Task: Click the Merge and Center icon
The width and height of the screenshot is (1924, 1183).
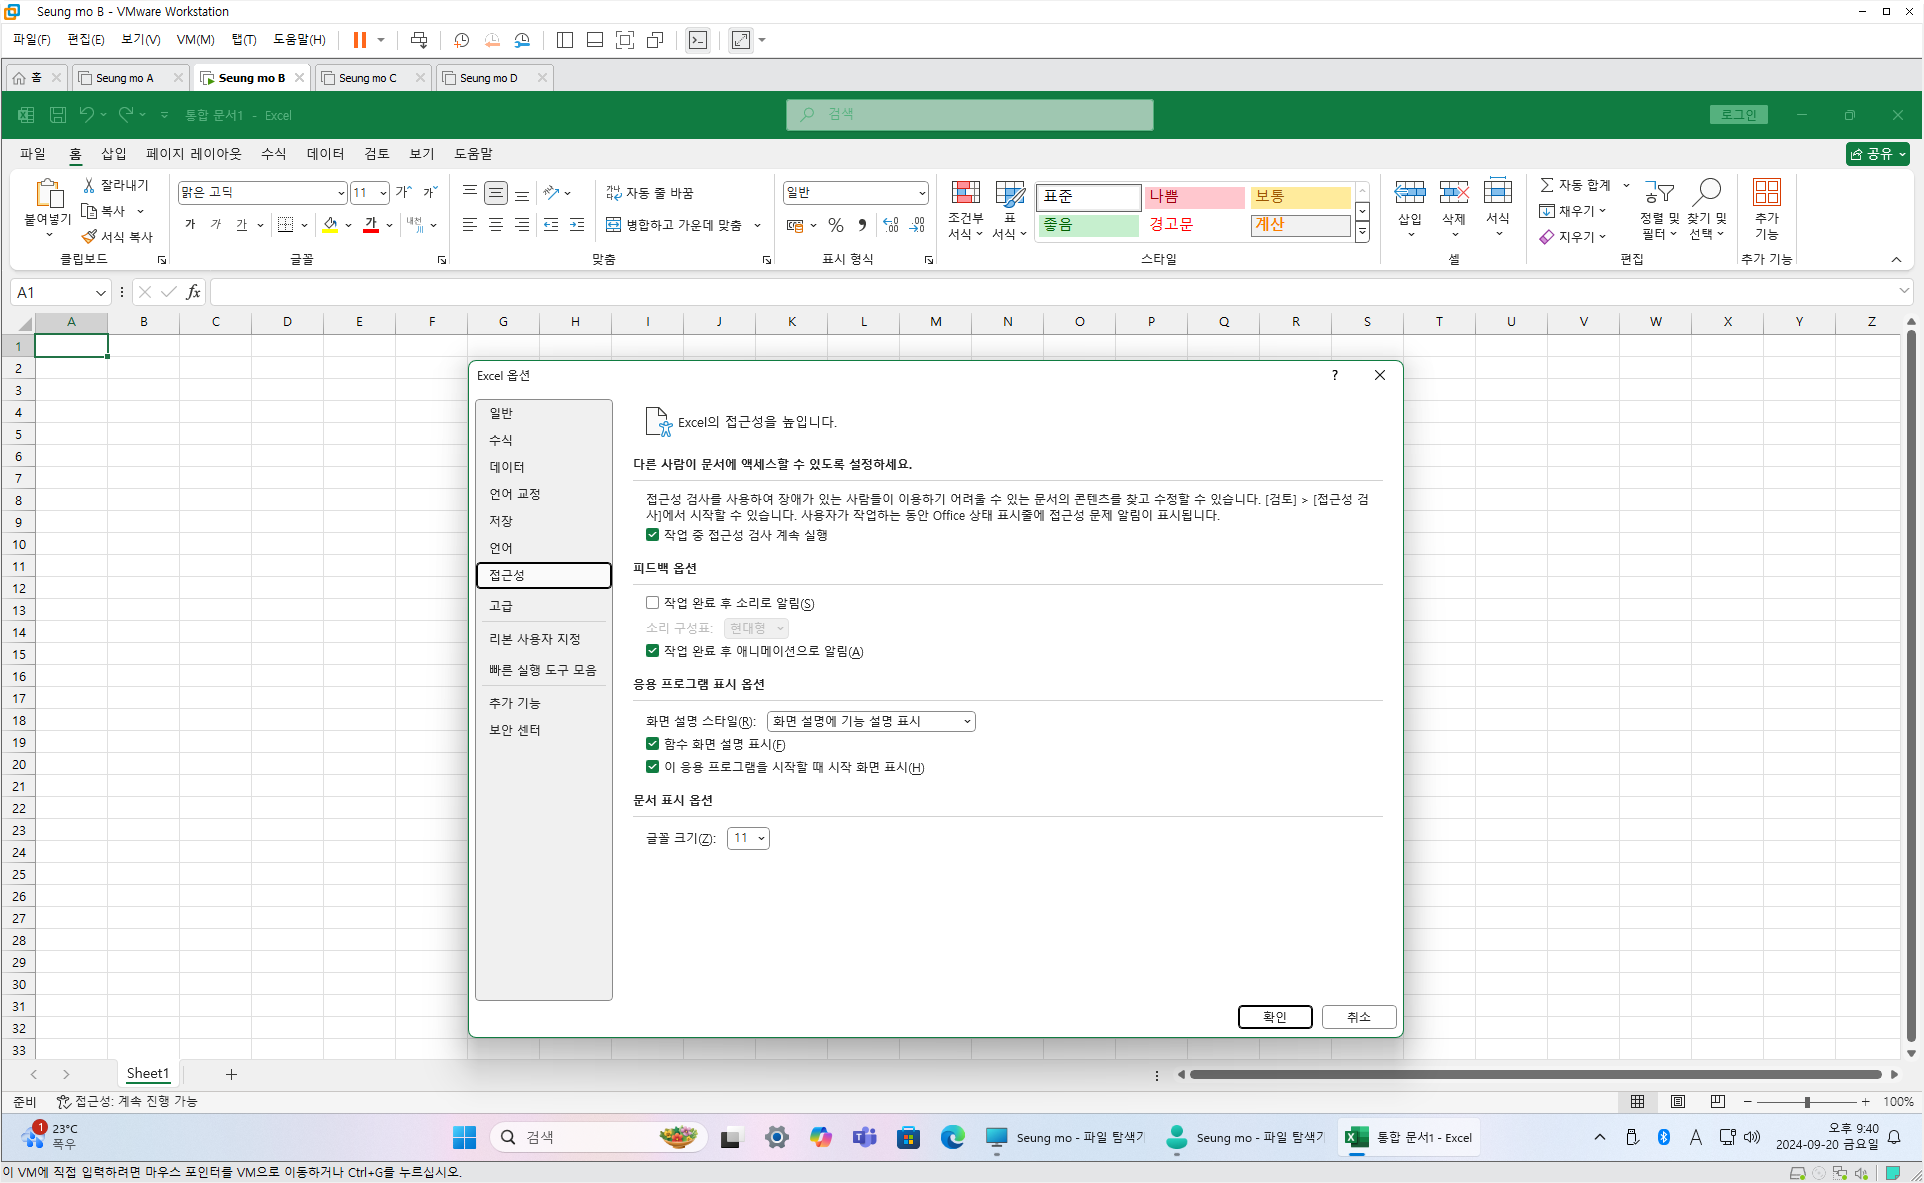Action: pos(614,225)
